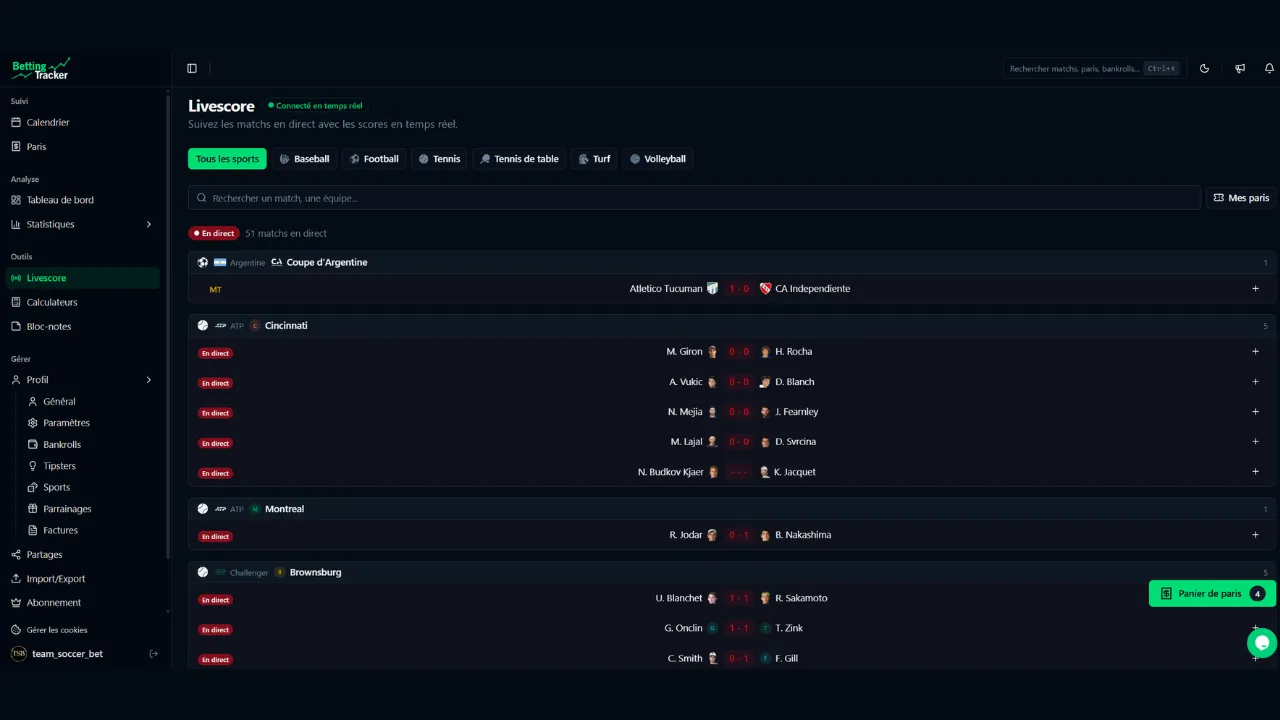
Task: Click the global search box in the header
Action: 1095,68
